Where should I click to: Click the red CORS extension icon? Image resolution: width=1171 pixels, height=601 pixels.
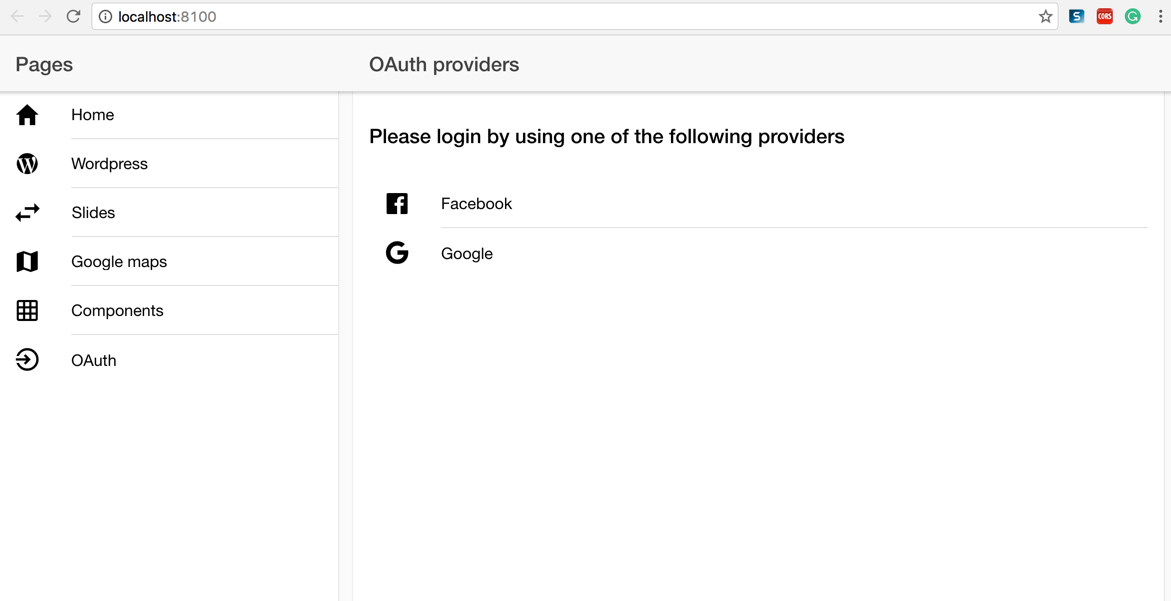tap(1105, 16)
